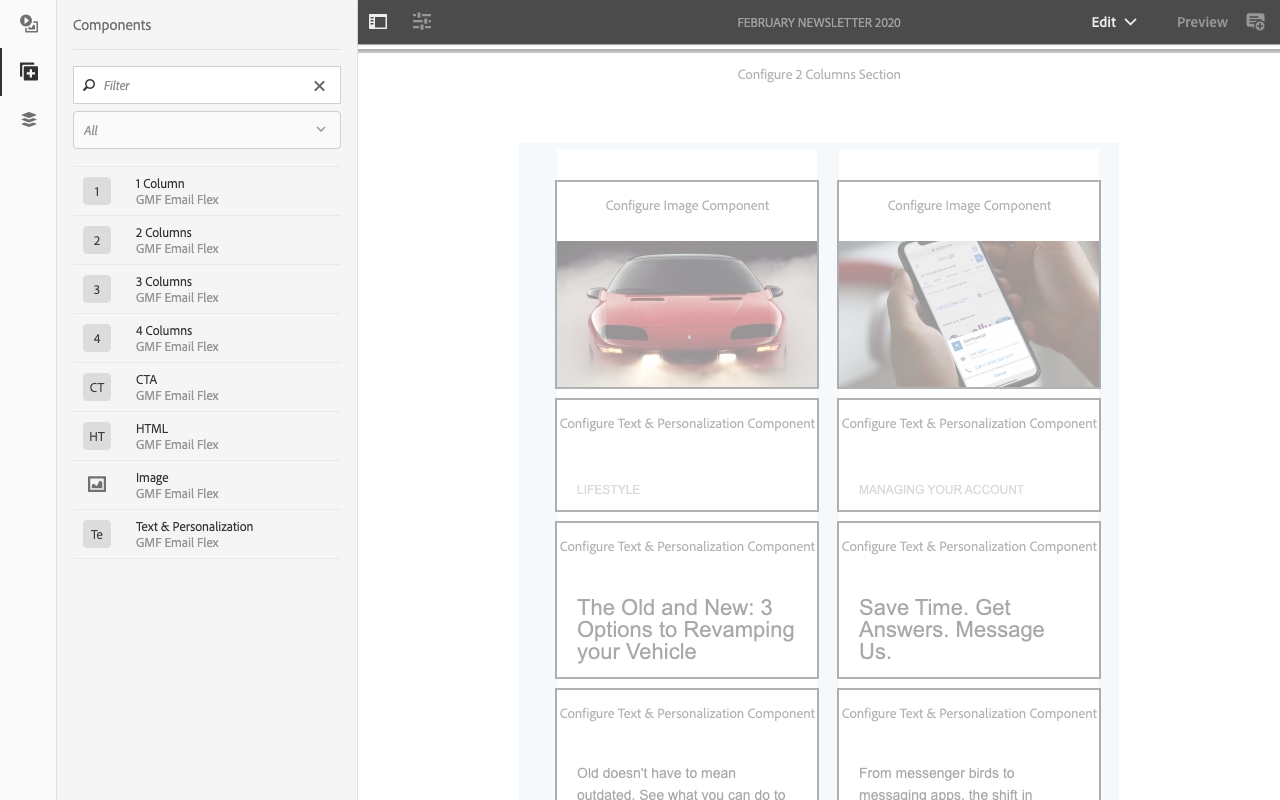Click the FEBRUARY NEWSLETTER 2020 page title
This screenshot has width=1280, height=800.
click(x=819, y=22)
